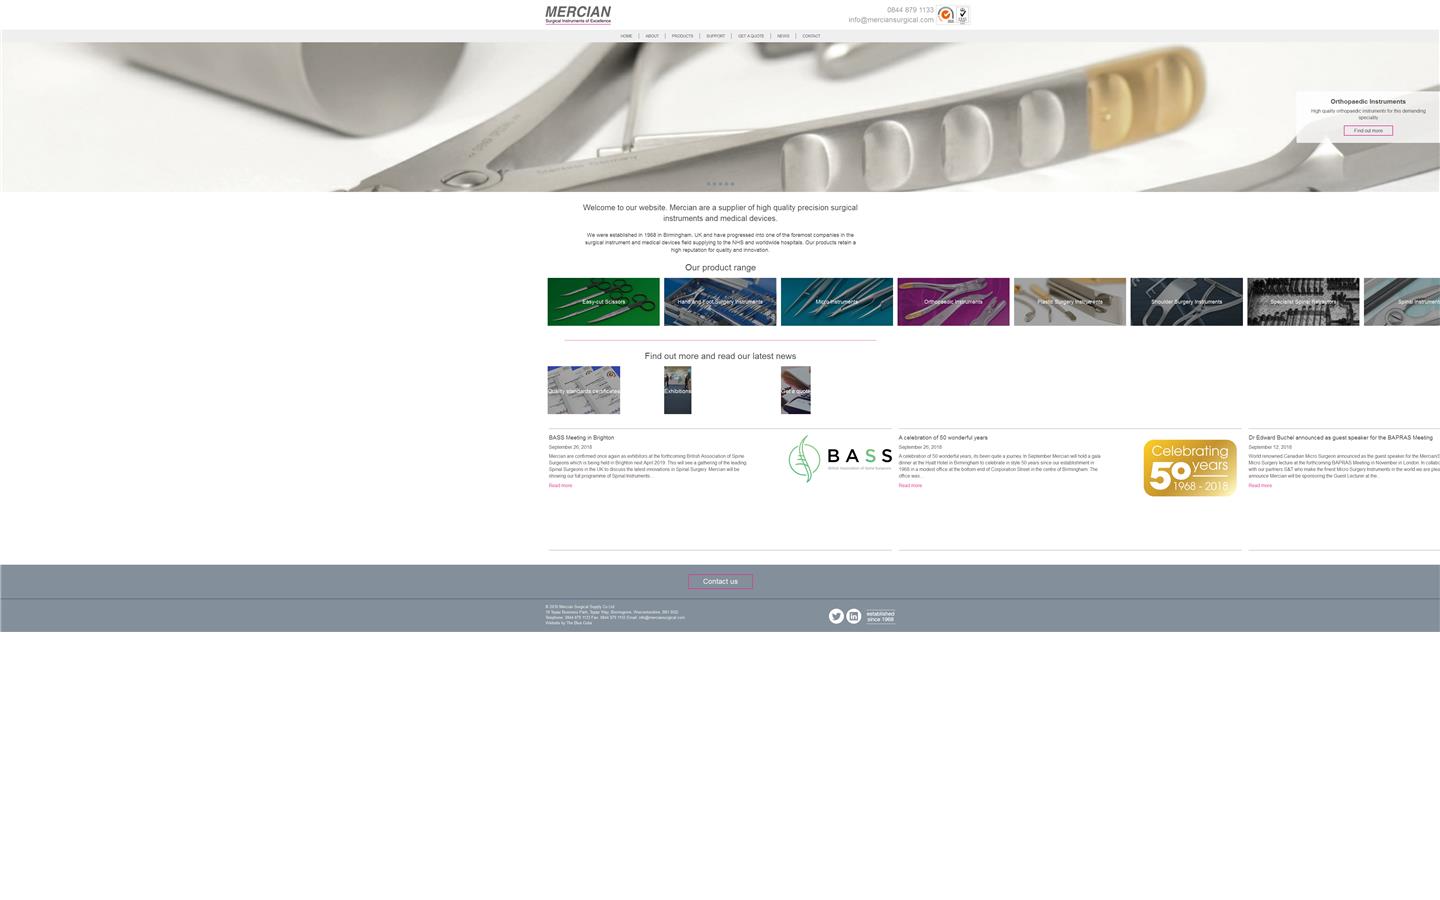Select a carousel pagination dot below the banner
Image resolution: width=1440 pixels, height=900 pixels.
pos(720,184)
